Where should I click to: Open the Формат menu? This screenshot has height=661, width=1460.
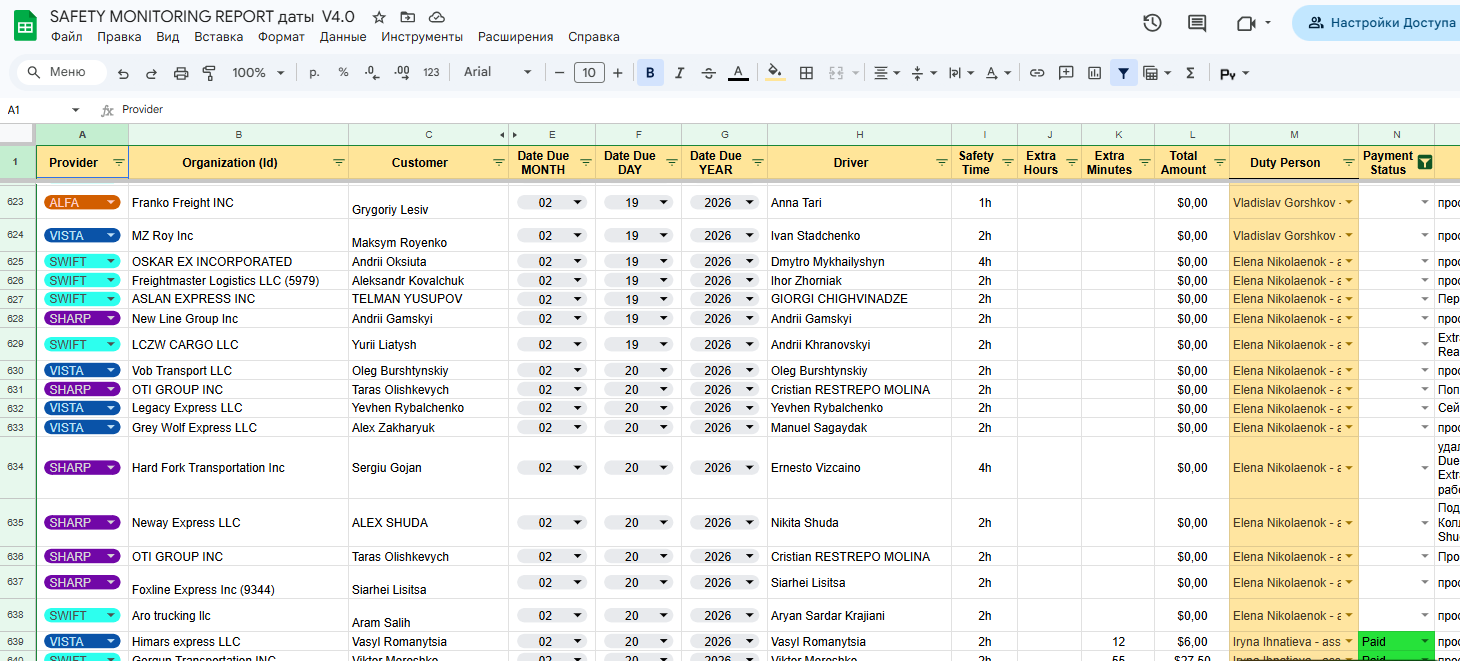pyautogui.click(x=281, y=37)
